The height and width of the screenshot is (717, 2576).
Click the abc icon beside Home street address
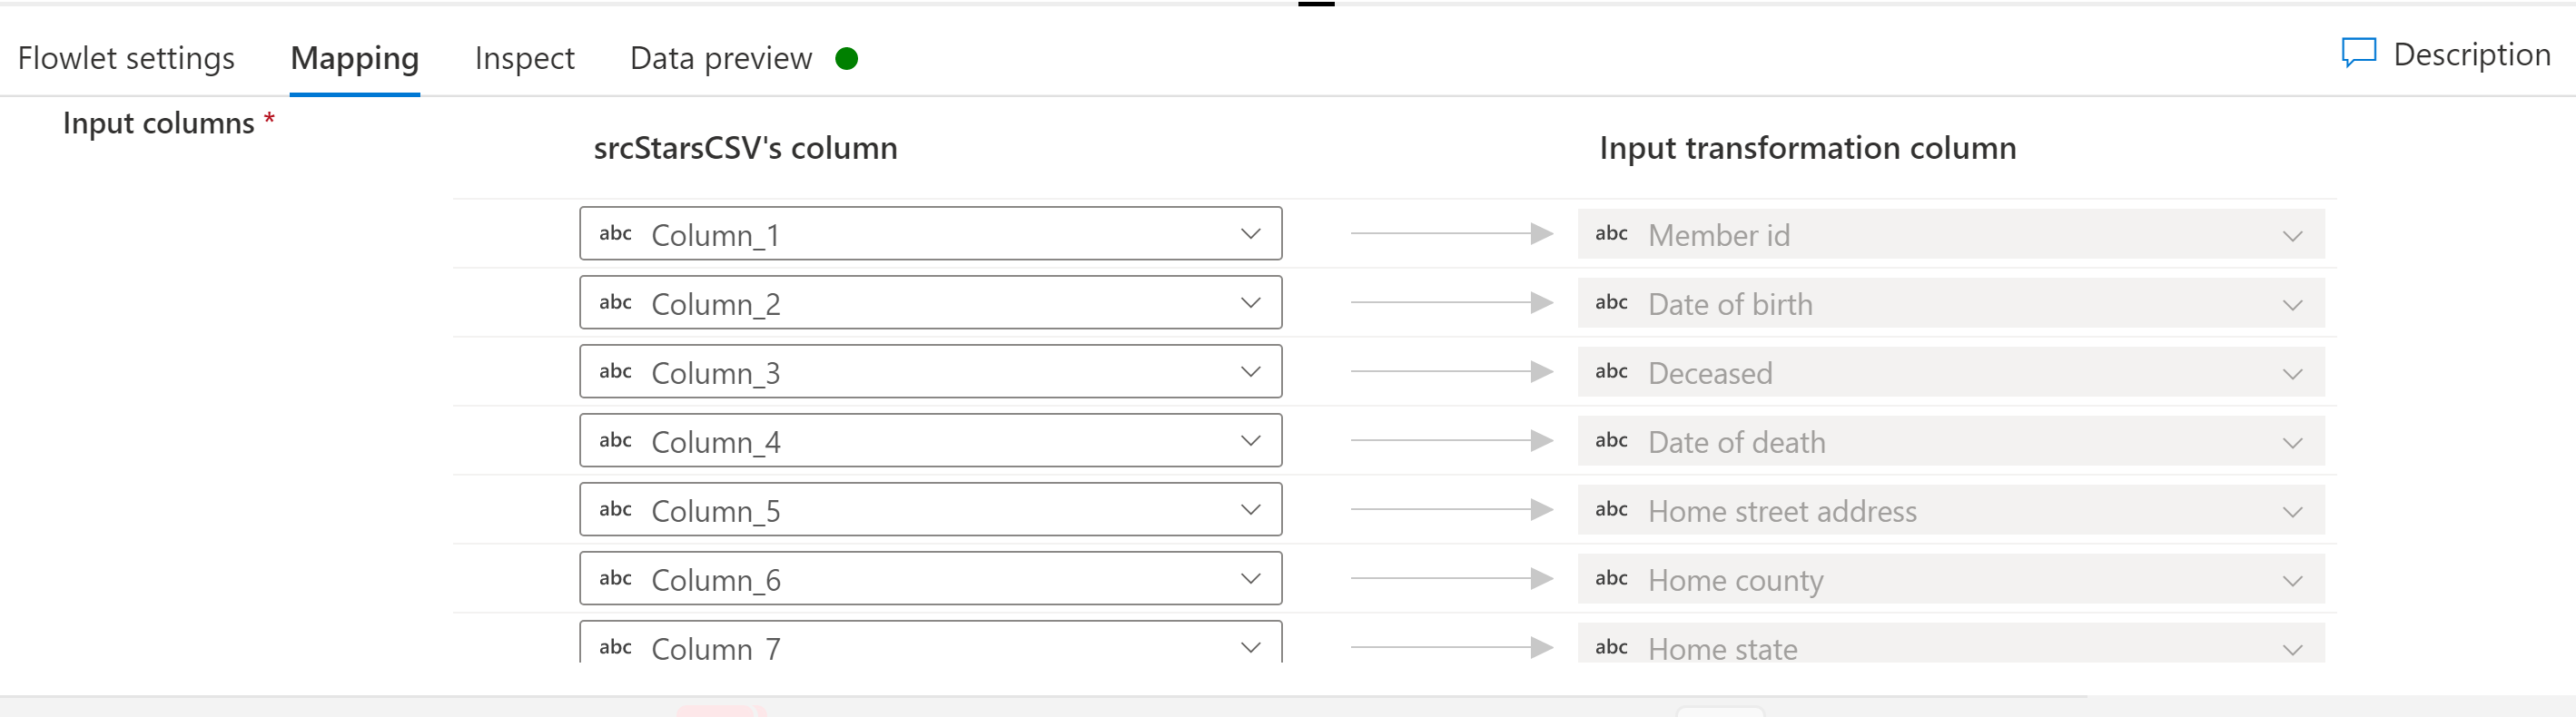pos(1612,509)
